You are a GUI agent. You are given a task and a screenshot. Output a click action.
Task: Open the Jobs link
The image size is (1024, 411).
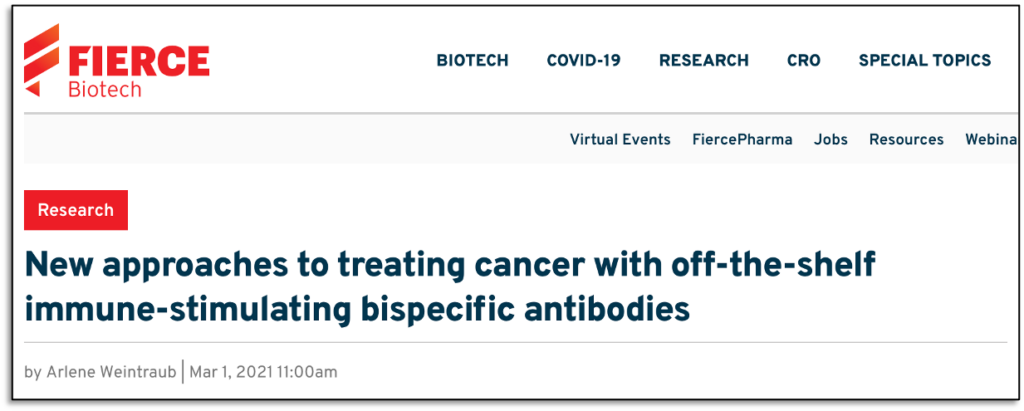830,140
